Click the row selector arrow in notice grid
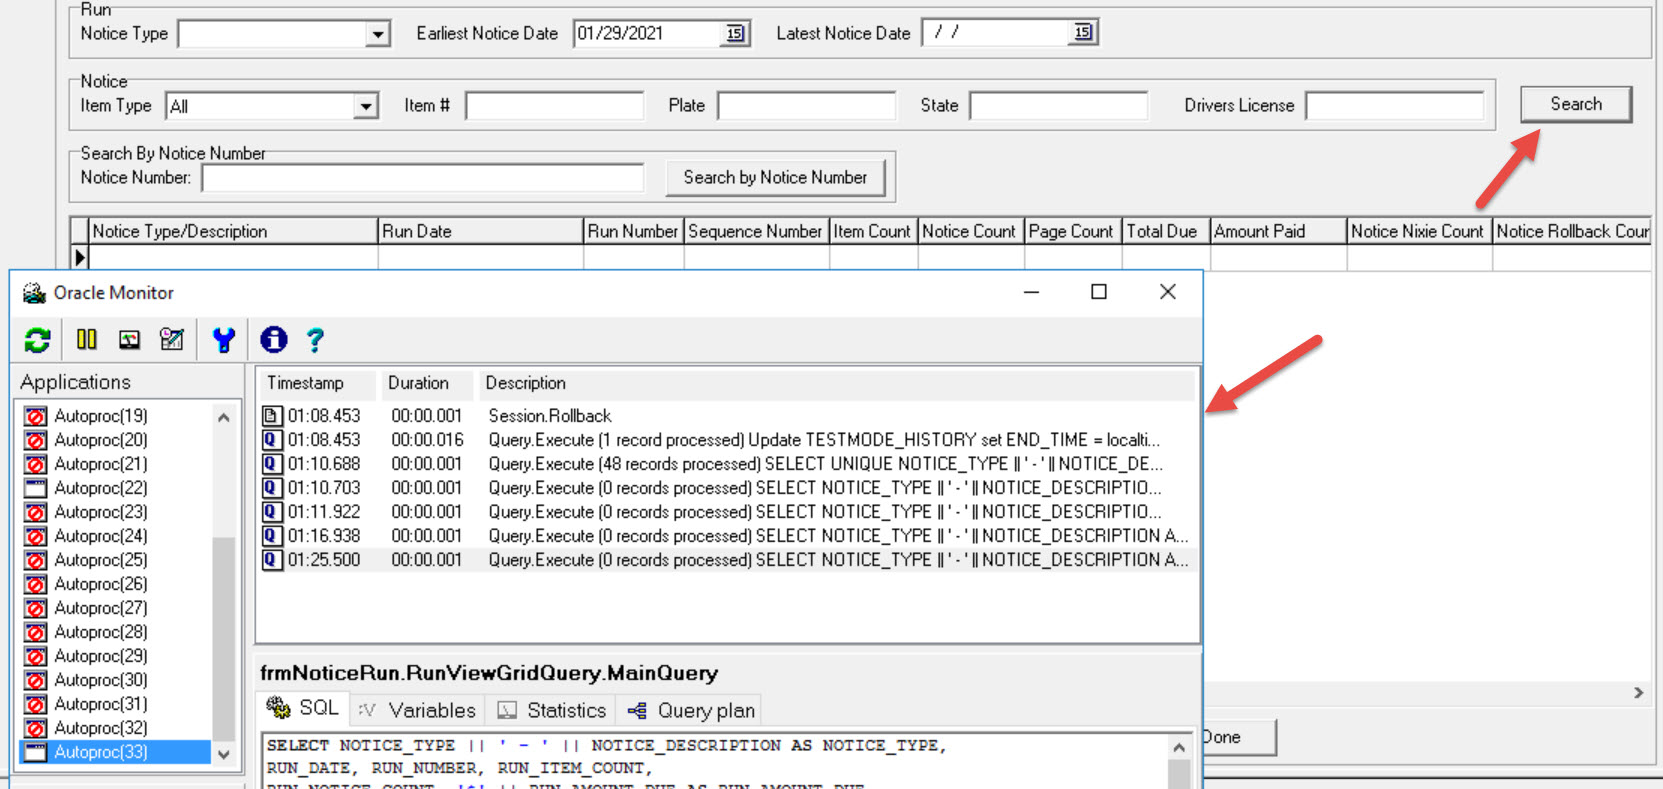Viewport: 1663px width, 789px height. [80, 257]
